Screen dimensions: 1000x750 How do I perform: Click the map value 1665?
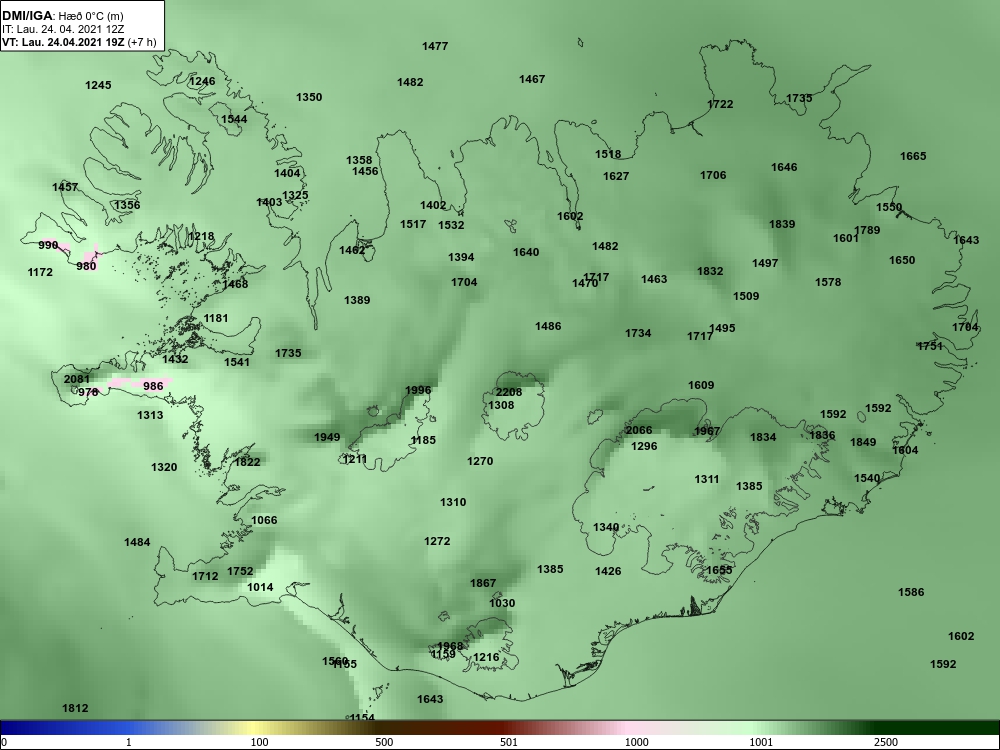913,156
